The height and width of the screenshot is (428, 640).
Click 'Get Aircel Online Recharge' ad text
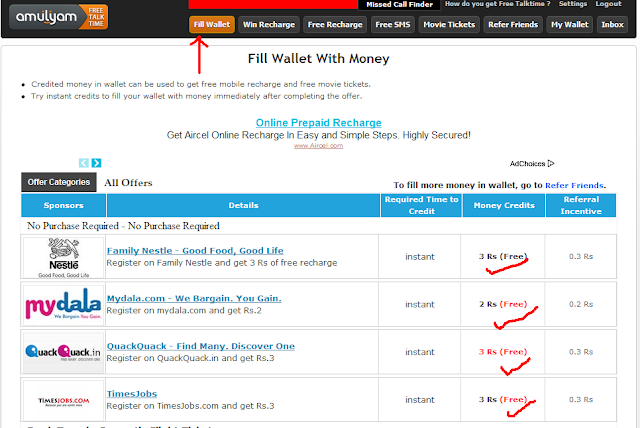[x=318, y=135]
